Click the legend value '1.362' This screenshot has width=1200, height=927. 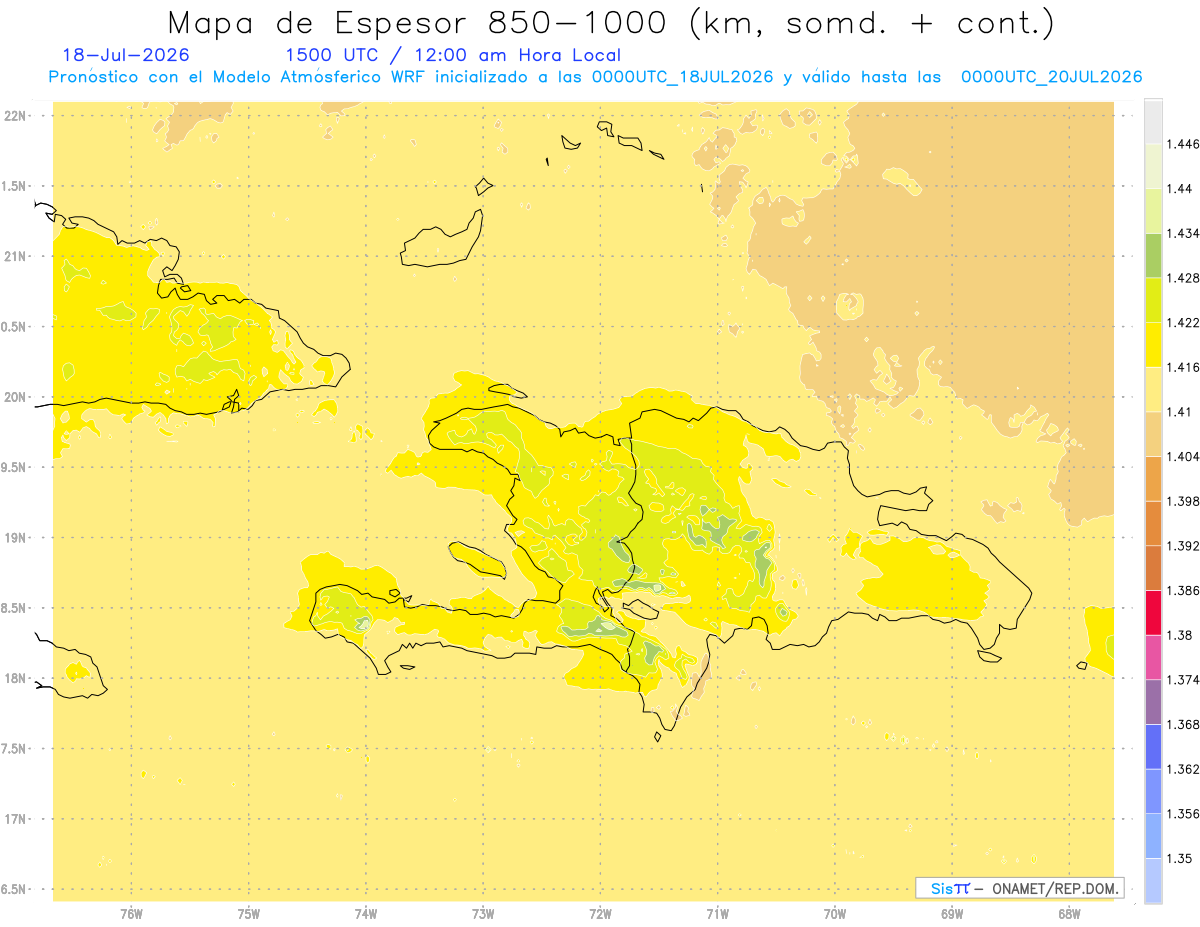coord(1183,769)
